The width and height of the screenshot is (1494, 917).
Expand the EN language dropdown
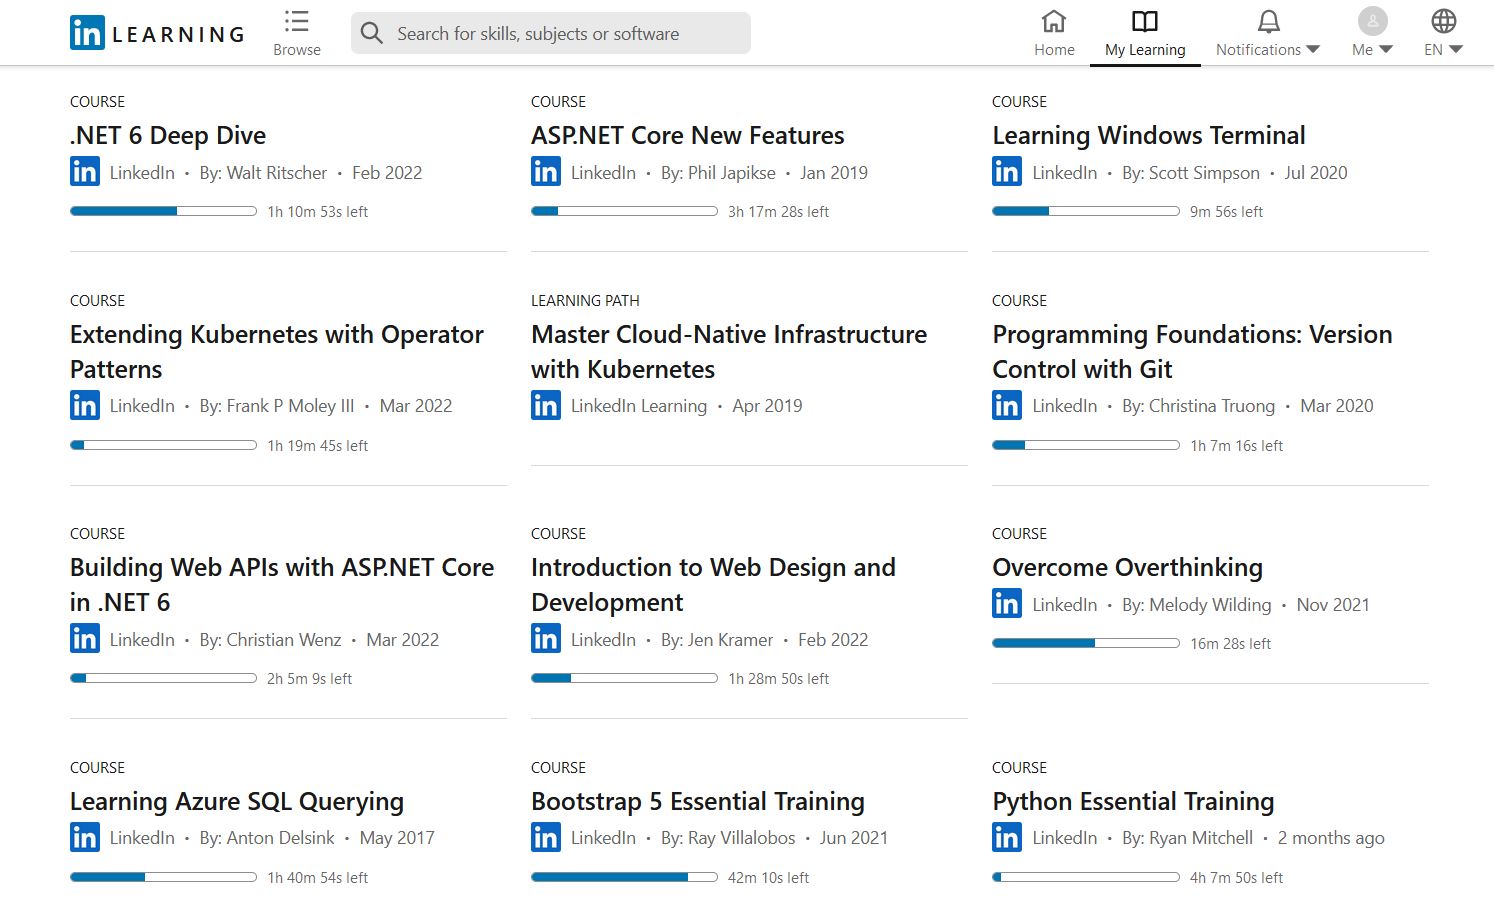(x=1455, y=48)
